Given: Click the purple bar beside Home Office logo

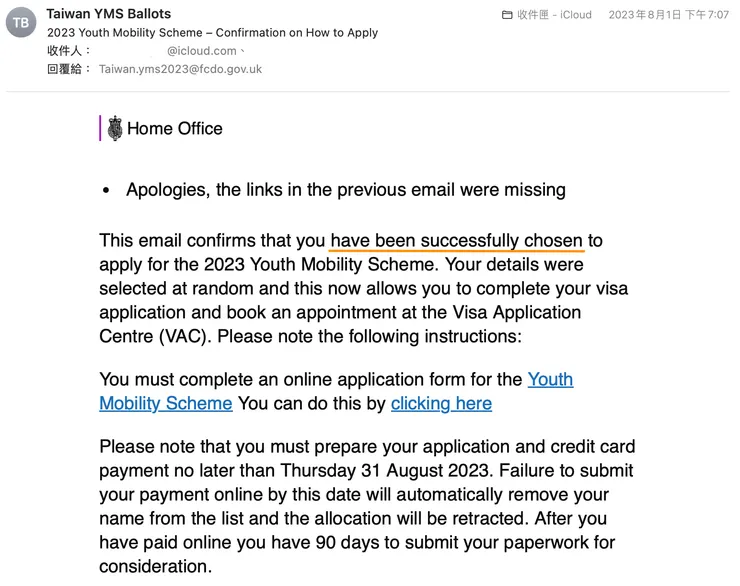Looking at the screenshot, I should pos(101,128).
